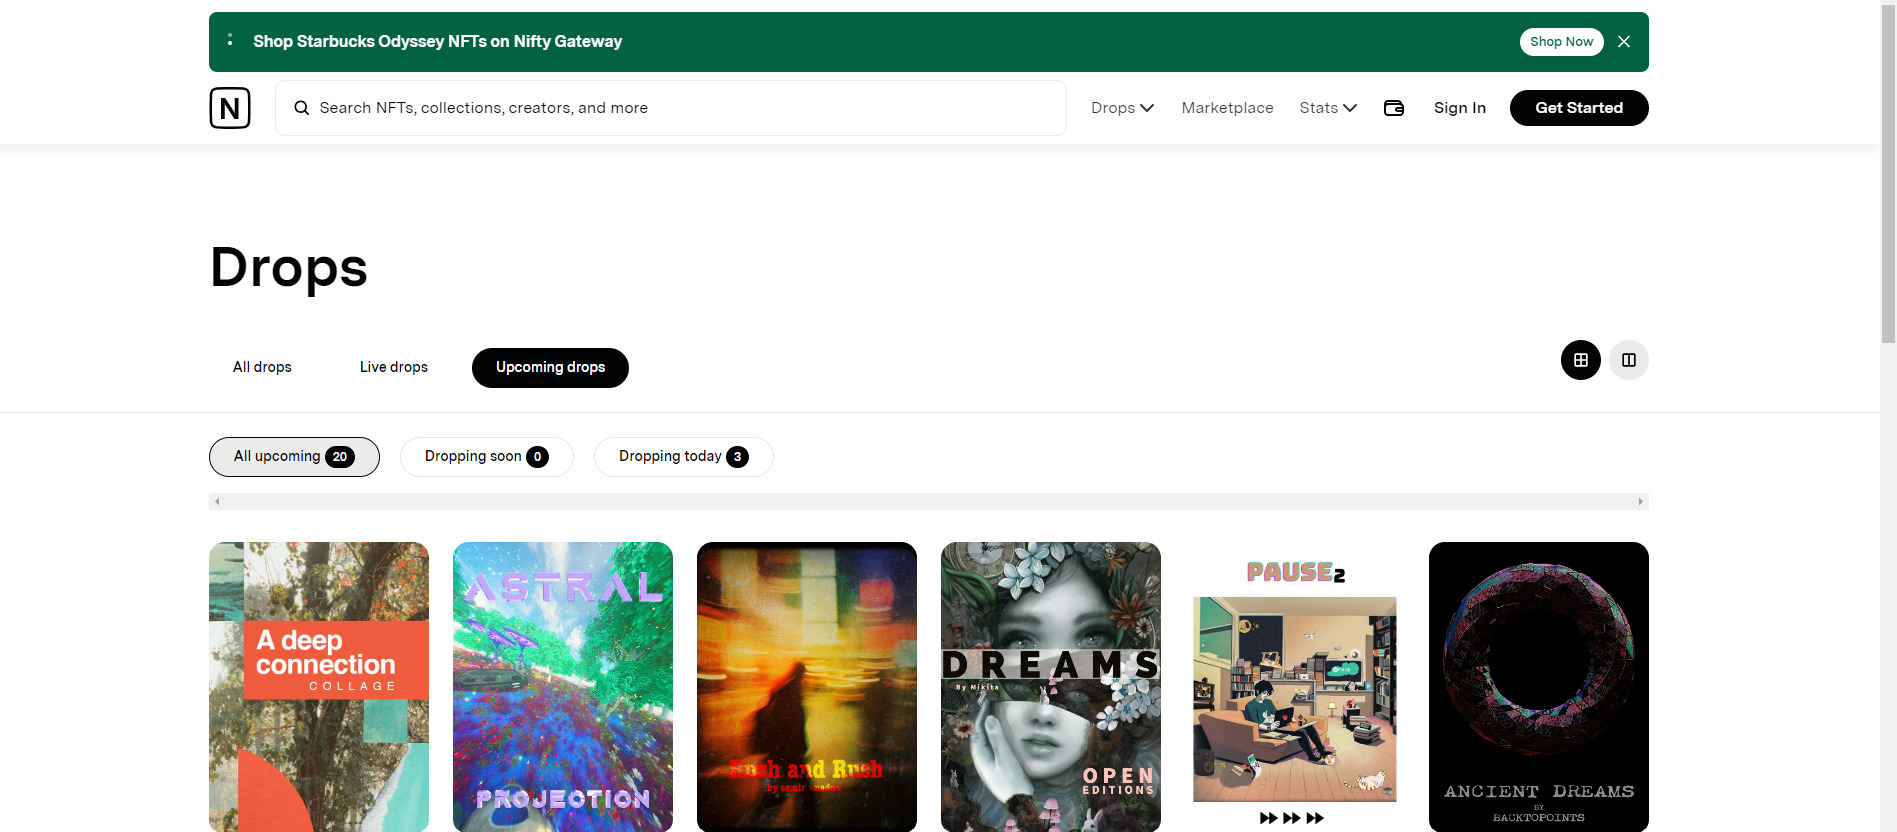
Task: Click the wallet icon in navbar
Action: [x=1393, y=108]
